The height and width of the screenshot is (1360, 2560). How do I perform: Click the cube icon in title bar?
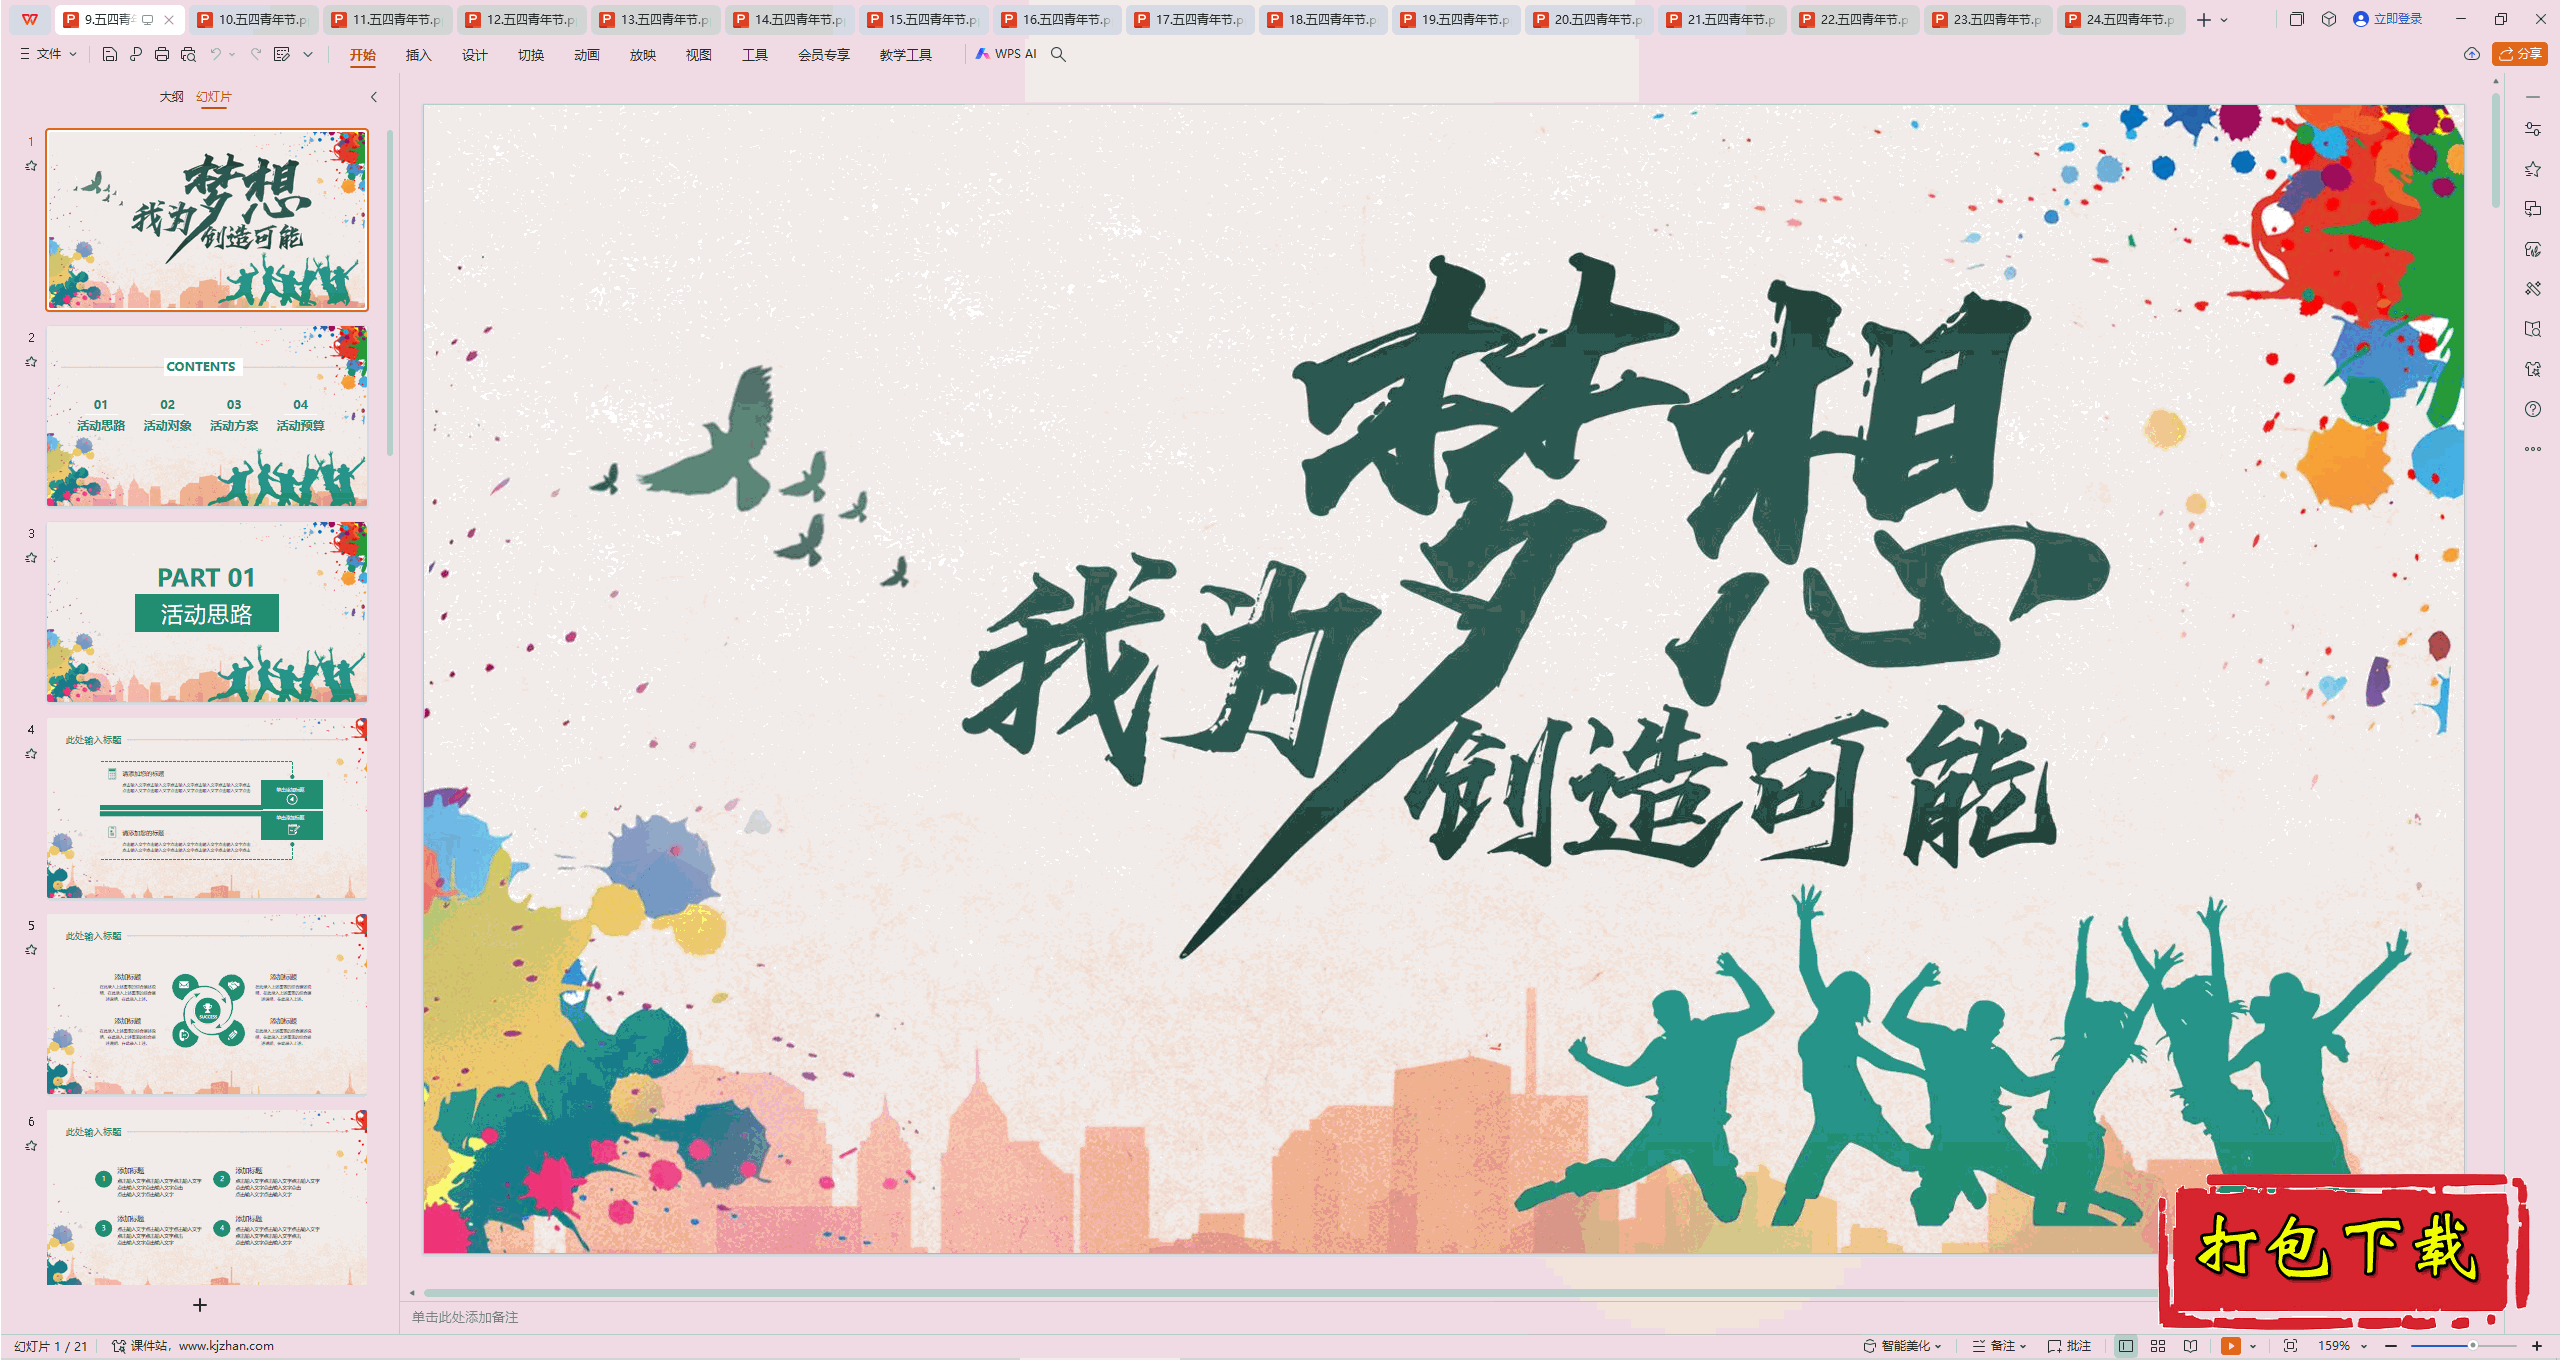2329,19
